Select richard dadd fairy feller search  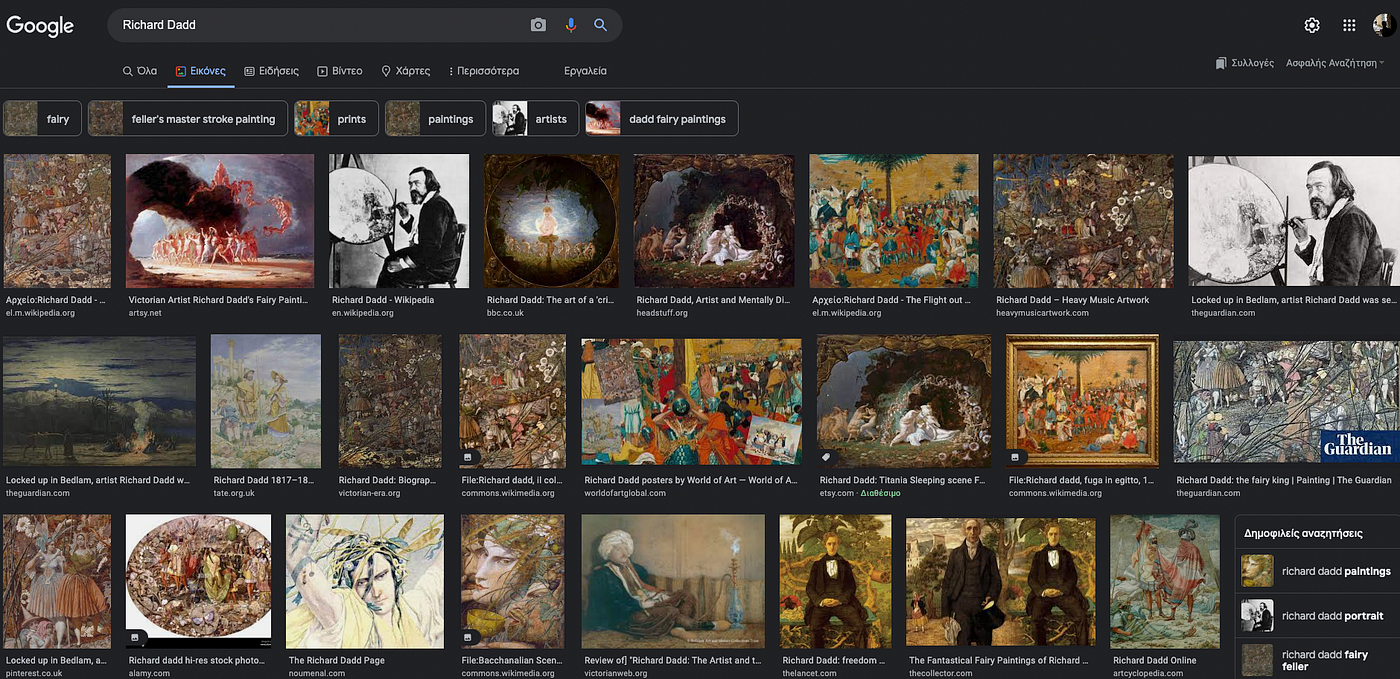pyautogui.click(x=1317, y=661)
